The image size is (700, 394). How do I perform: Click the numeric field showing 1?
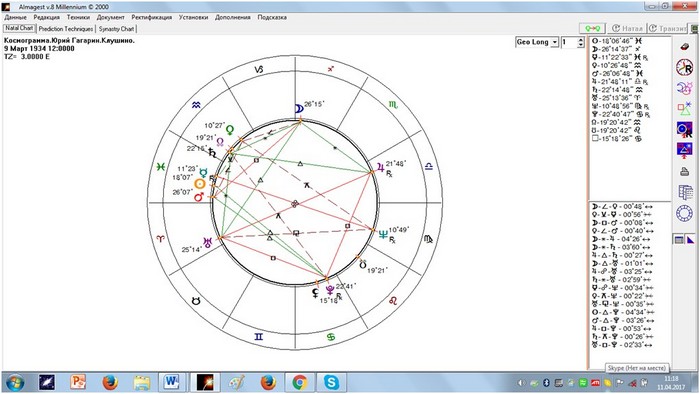[569, 42]
